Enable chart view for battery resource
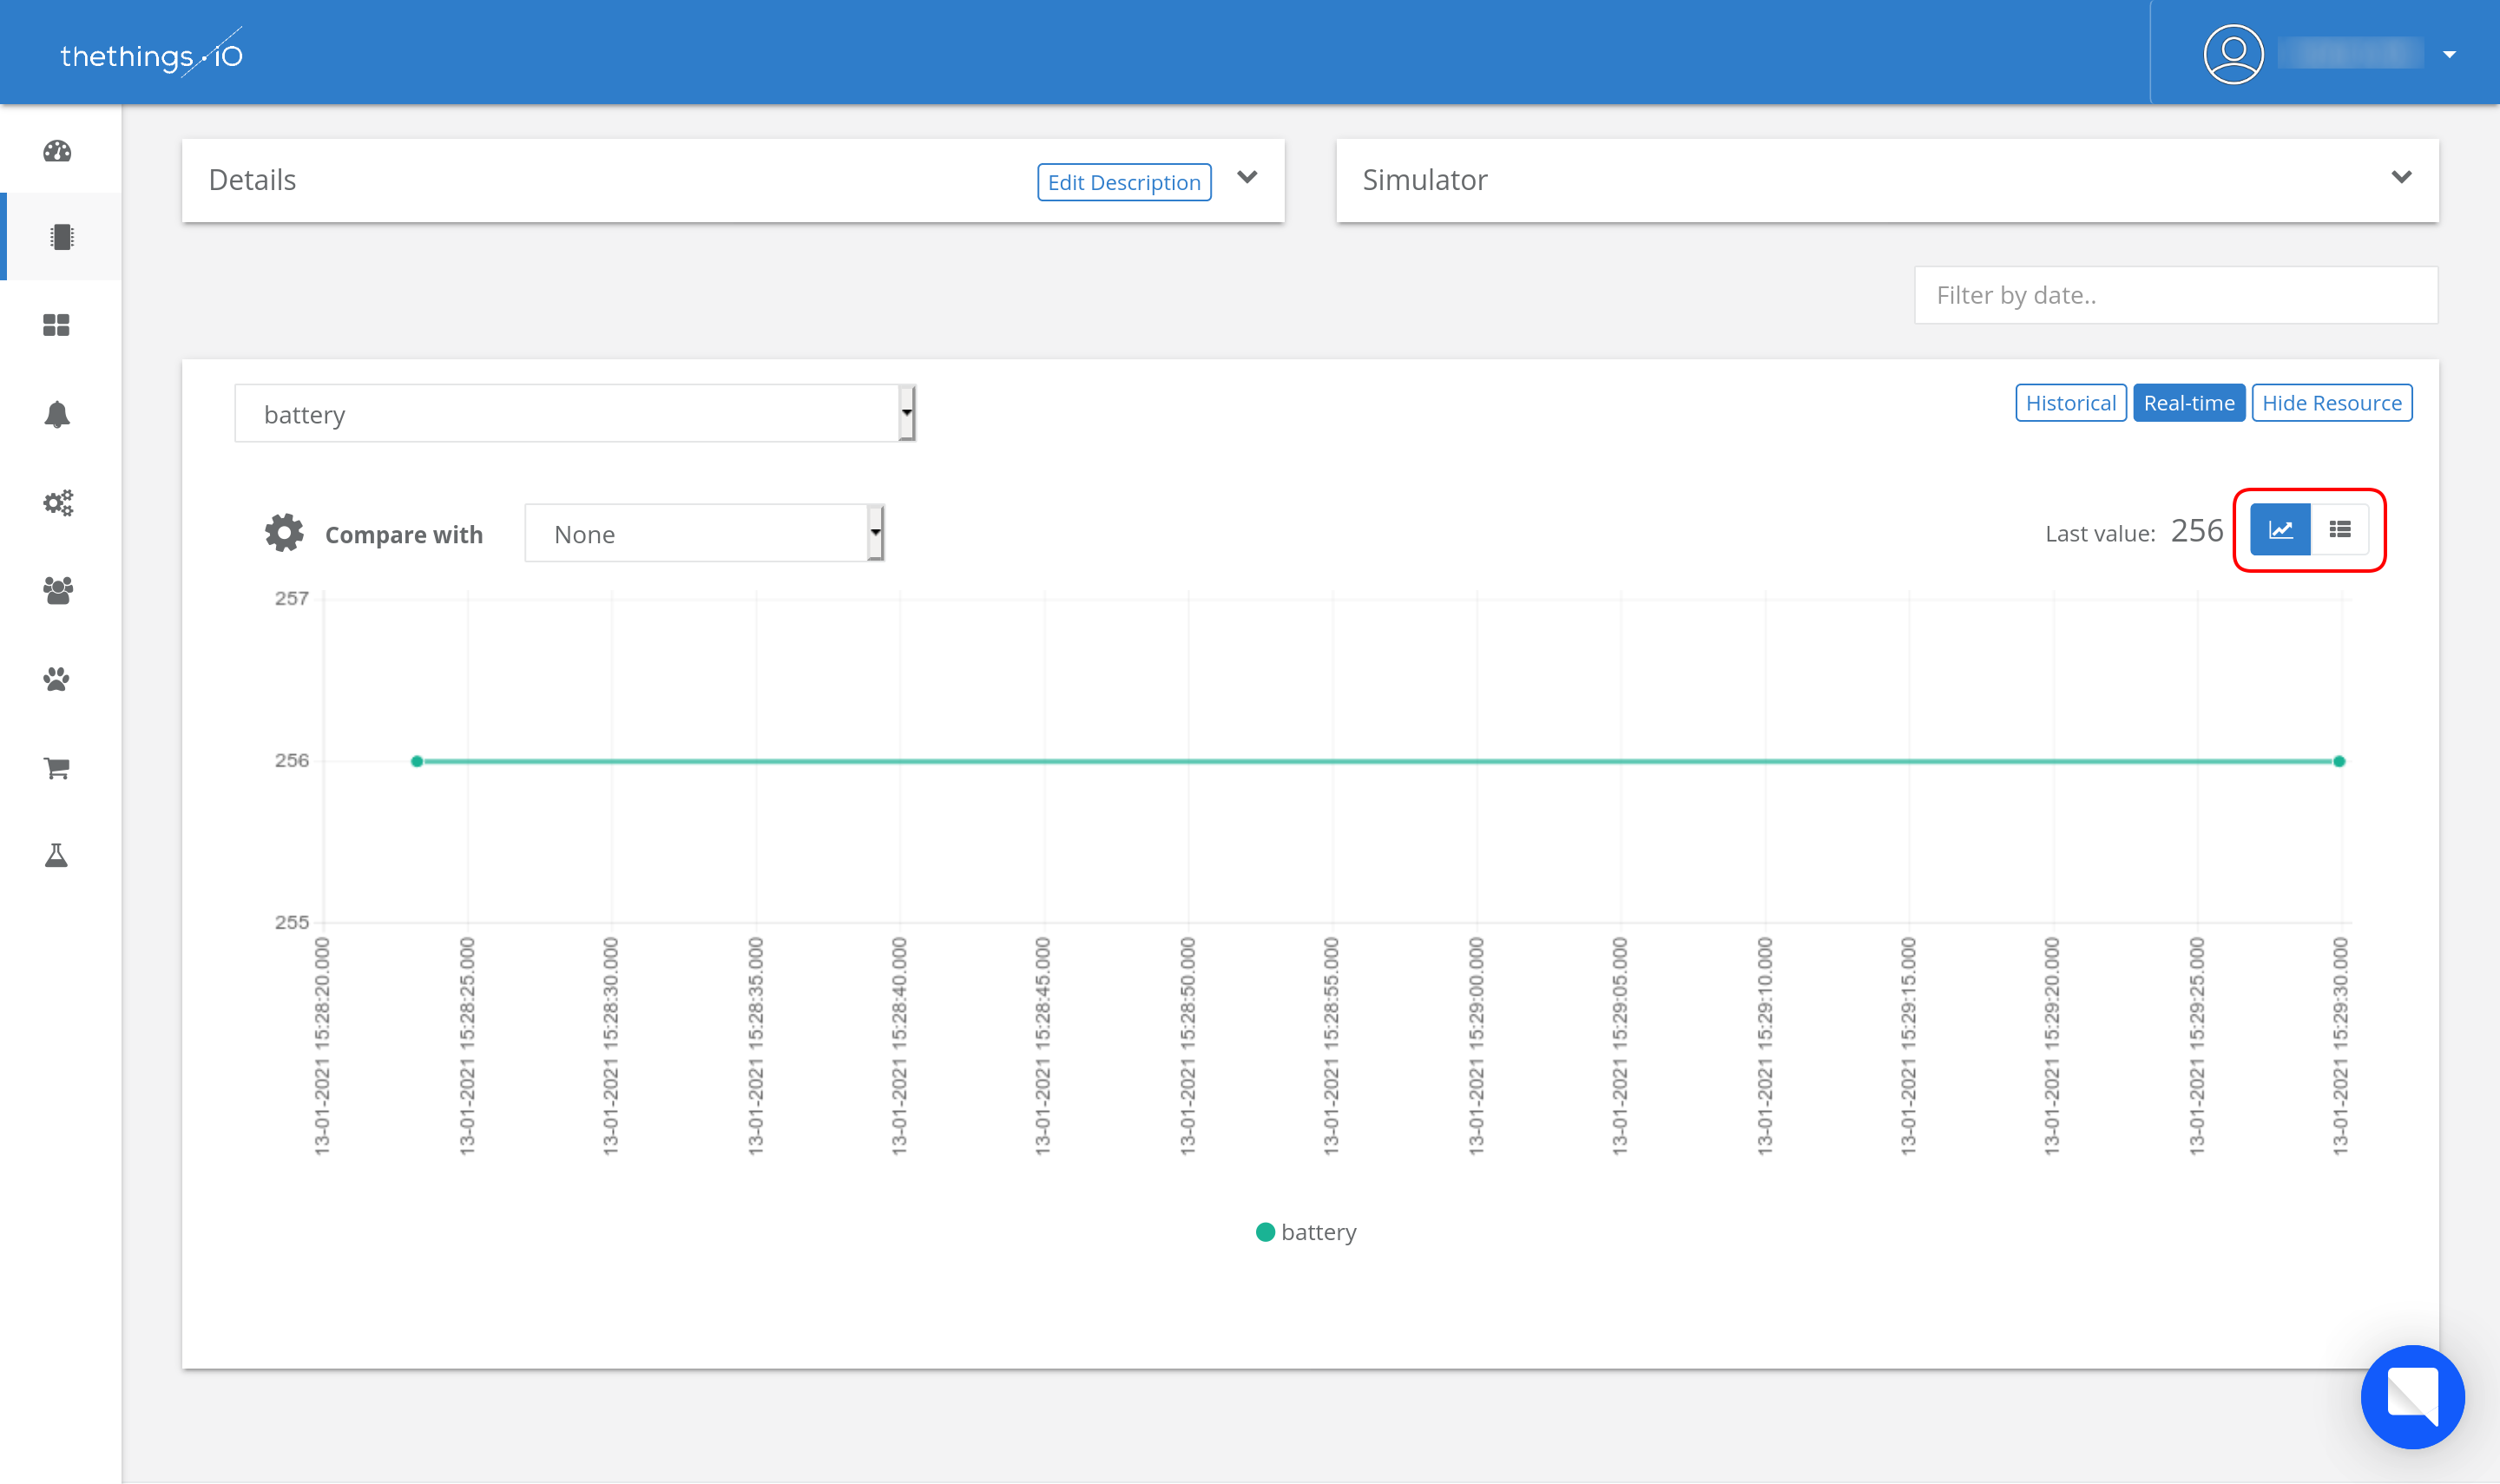This screenshot has width=2500, height=1484. (2280, 529)
